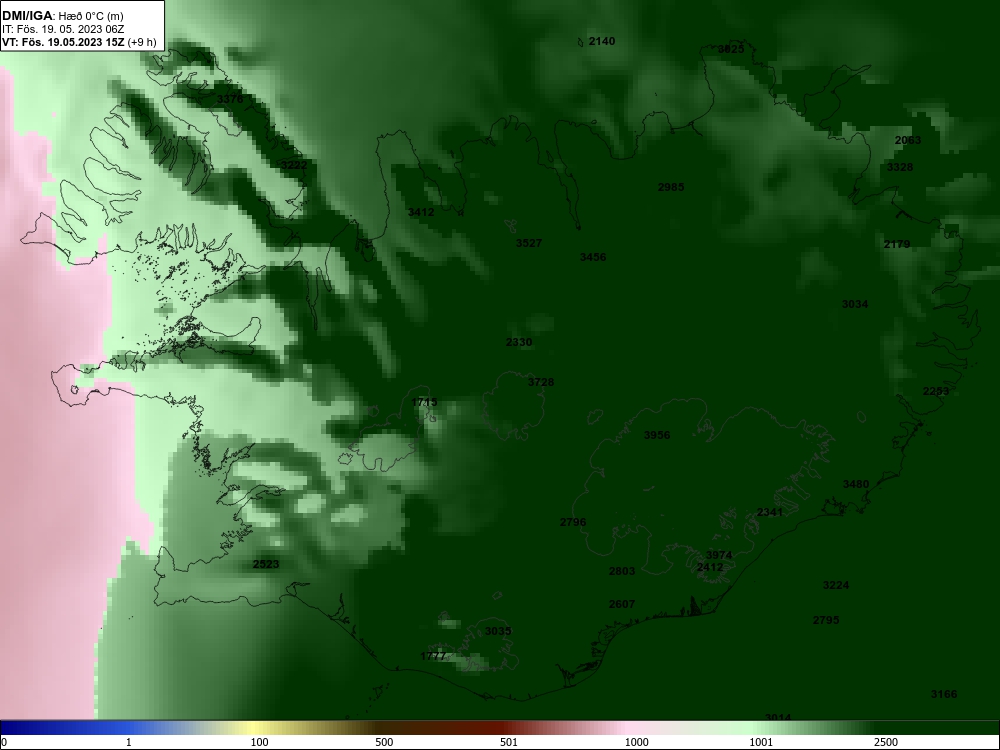
Task: Click the color scale label 501
Action: coord(509,742)
